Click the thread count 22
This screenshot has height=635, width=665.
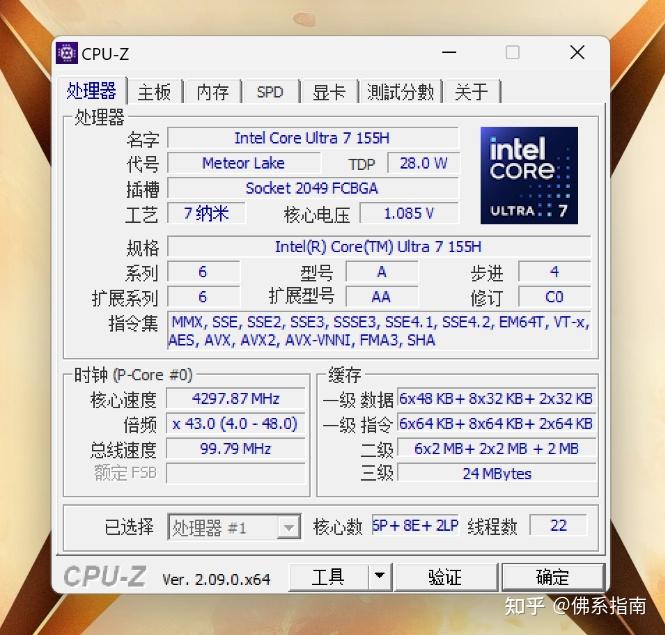[558, 526]
